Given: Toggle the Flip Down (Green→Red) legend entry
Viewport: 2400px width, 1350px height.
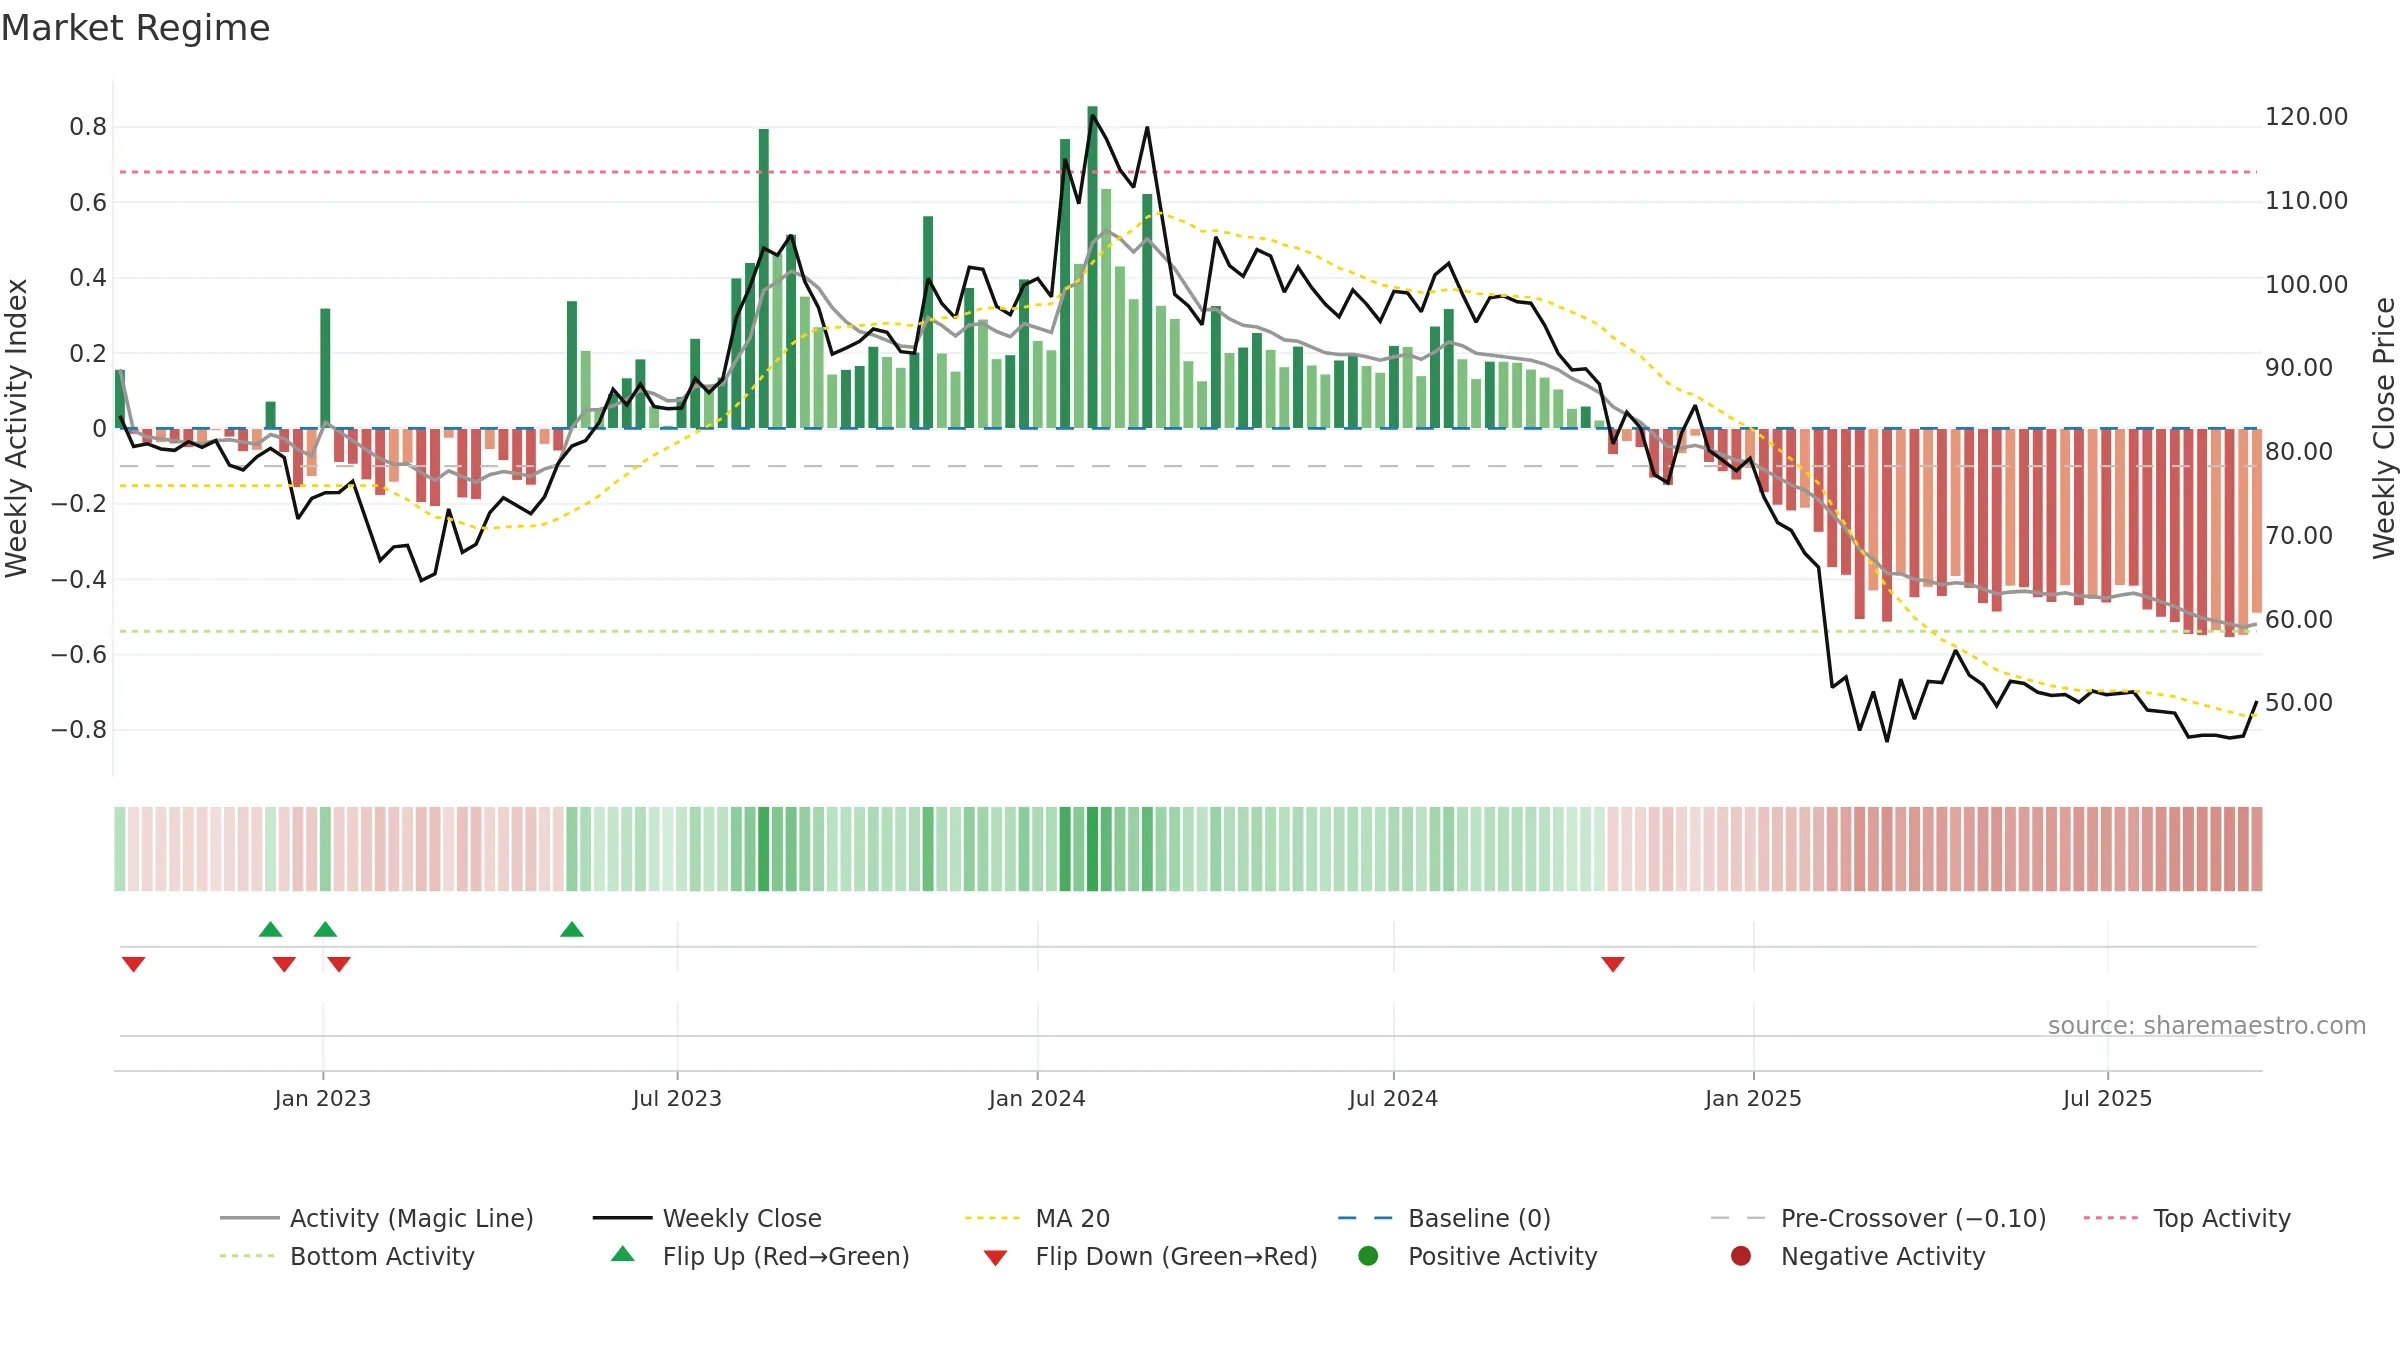Looking at the screenshot, I should (x=1150, y=1256).
